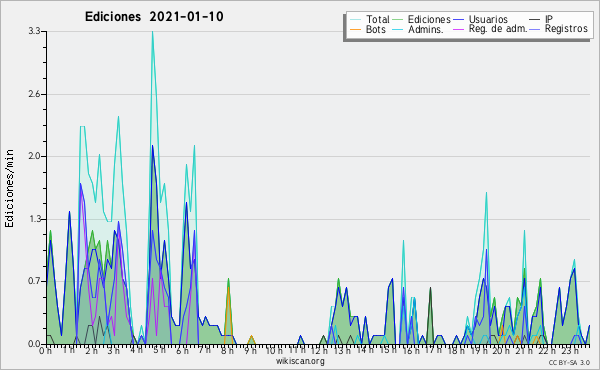Click the y-axis value 1.3

point(34,219)
